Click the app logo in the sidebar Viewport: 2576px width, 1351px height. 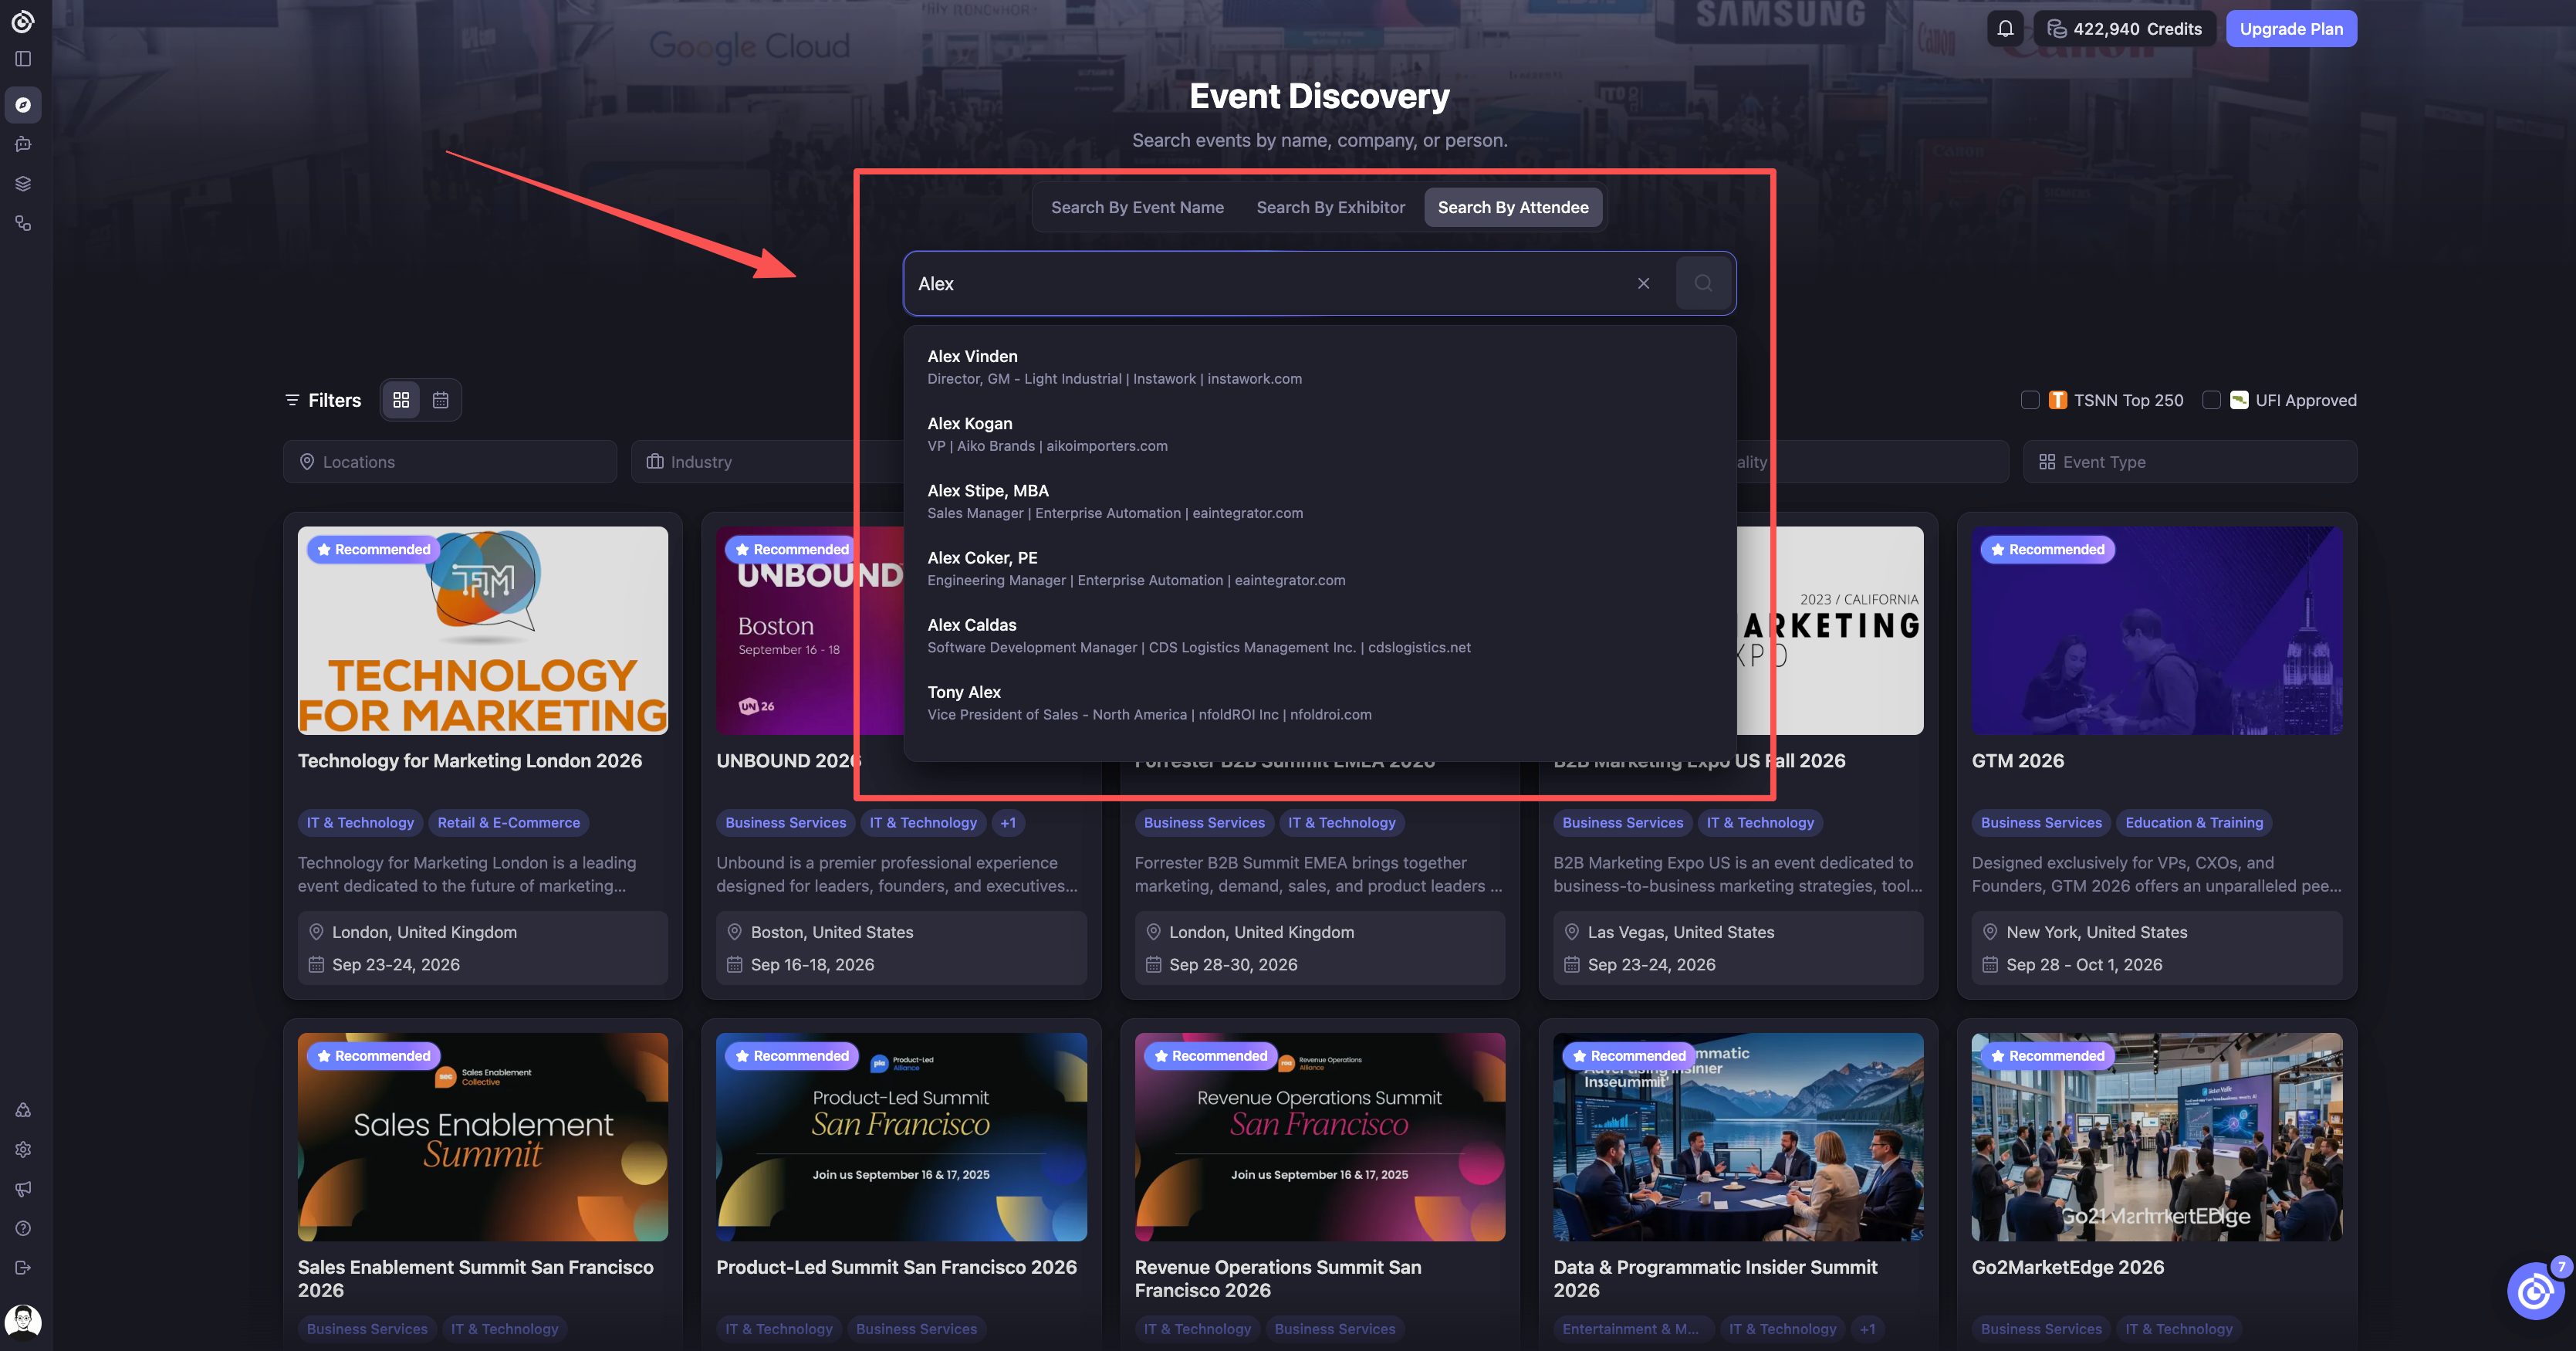pyautogui.click(x=23, y=21)
